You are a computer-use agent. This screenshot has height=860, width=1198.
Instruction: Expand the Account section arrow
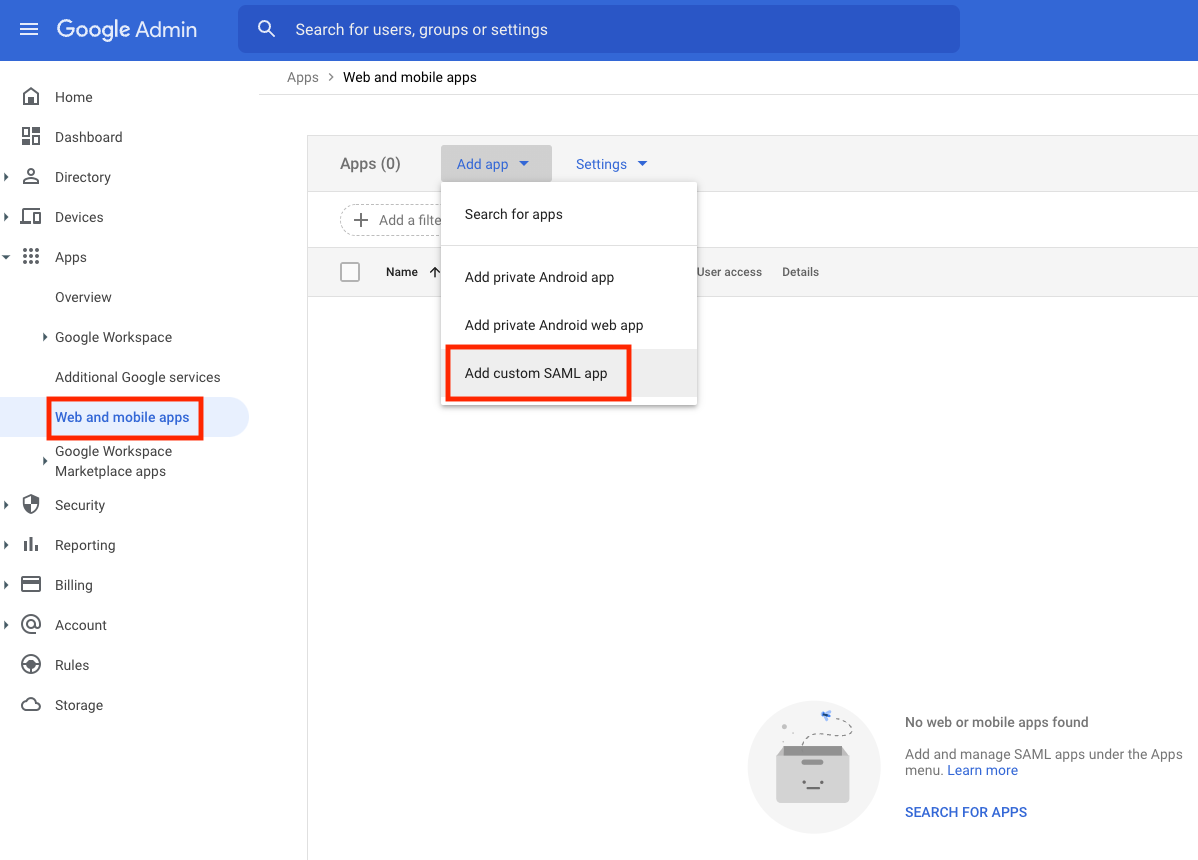6,625
